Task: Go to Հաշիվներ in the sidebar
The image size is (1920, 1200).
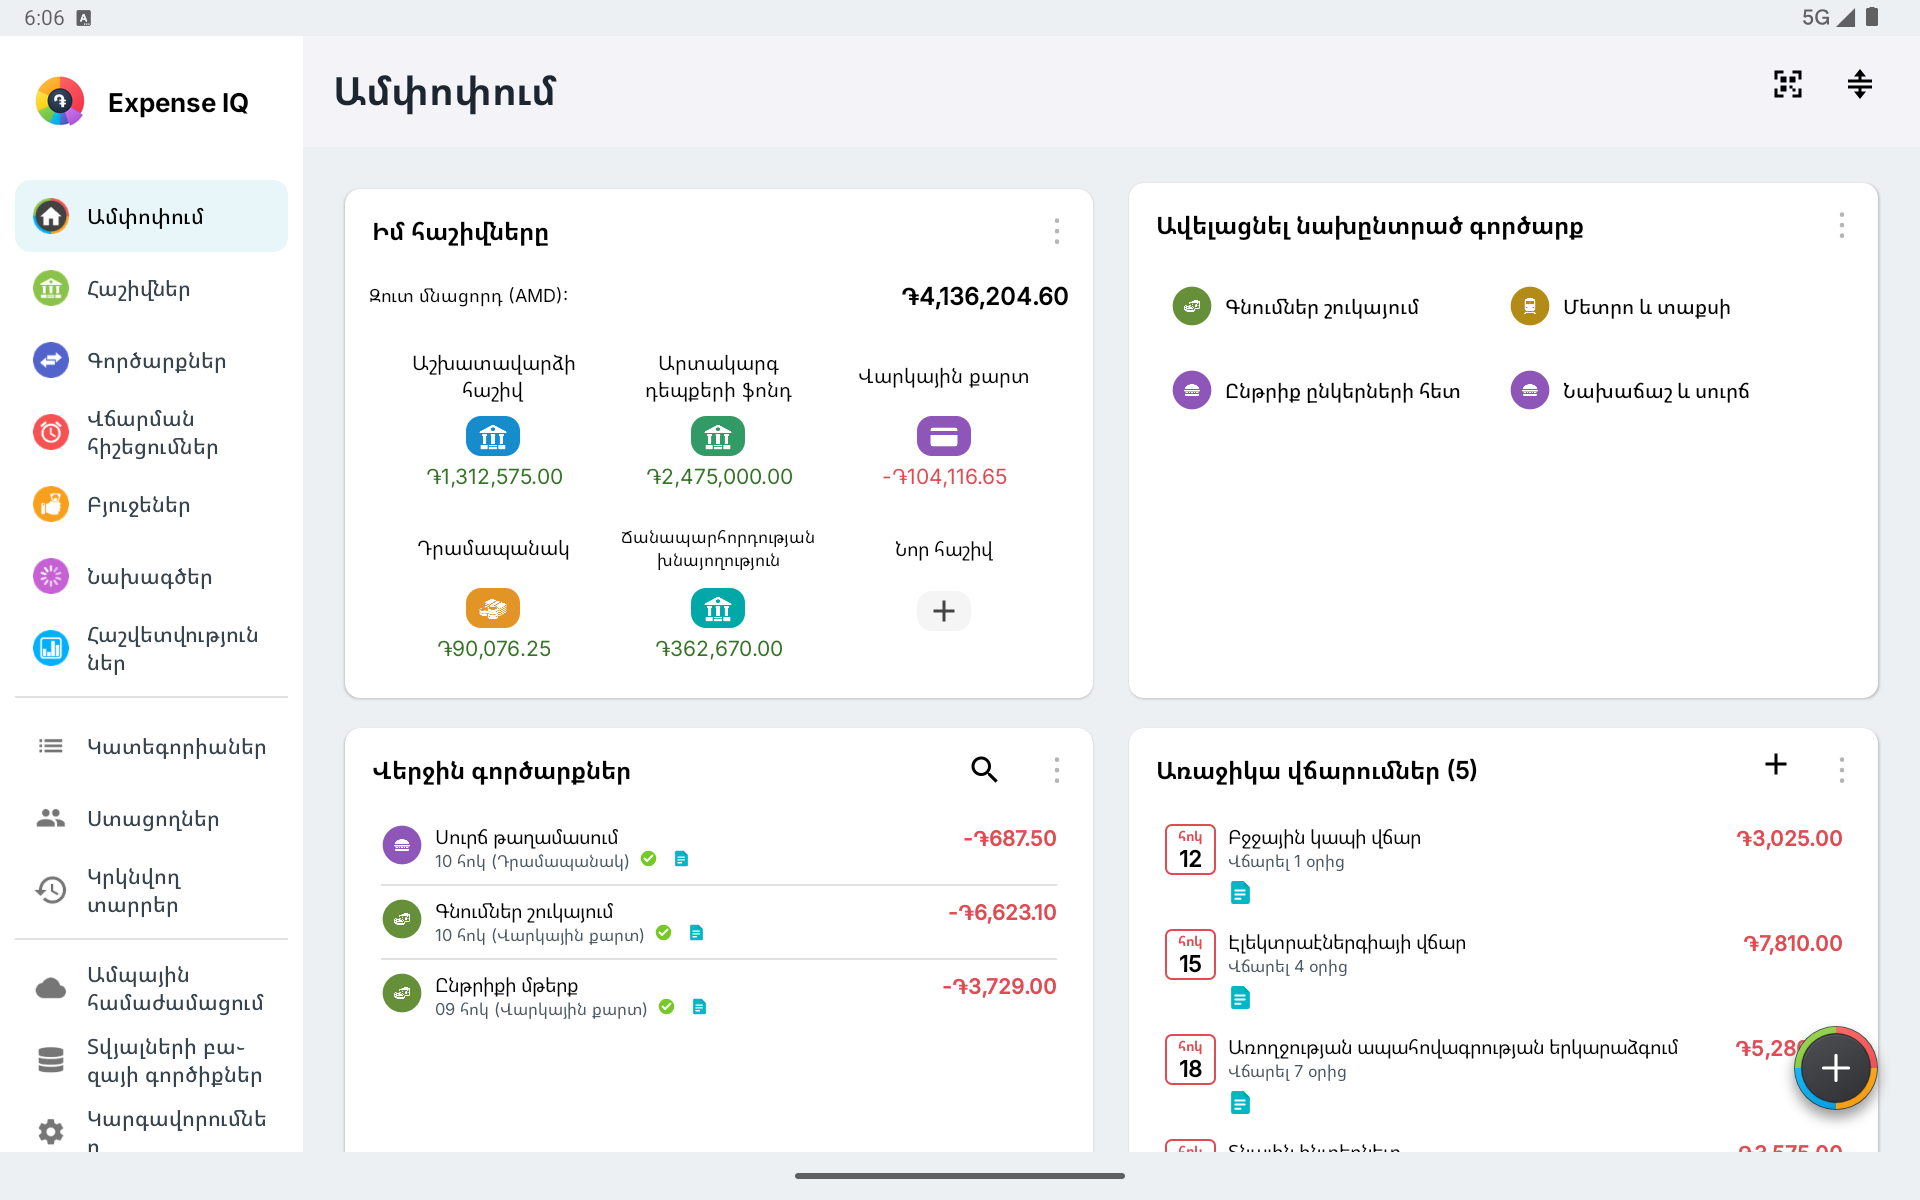Action: (x=151, y=288)
